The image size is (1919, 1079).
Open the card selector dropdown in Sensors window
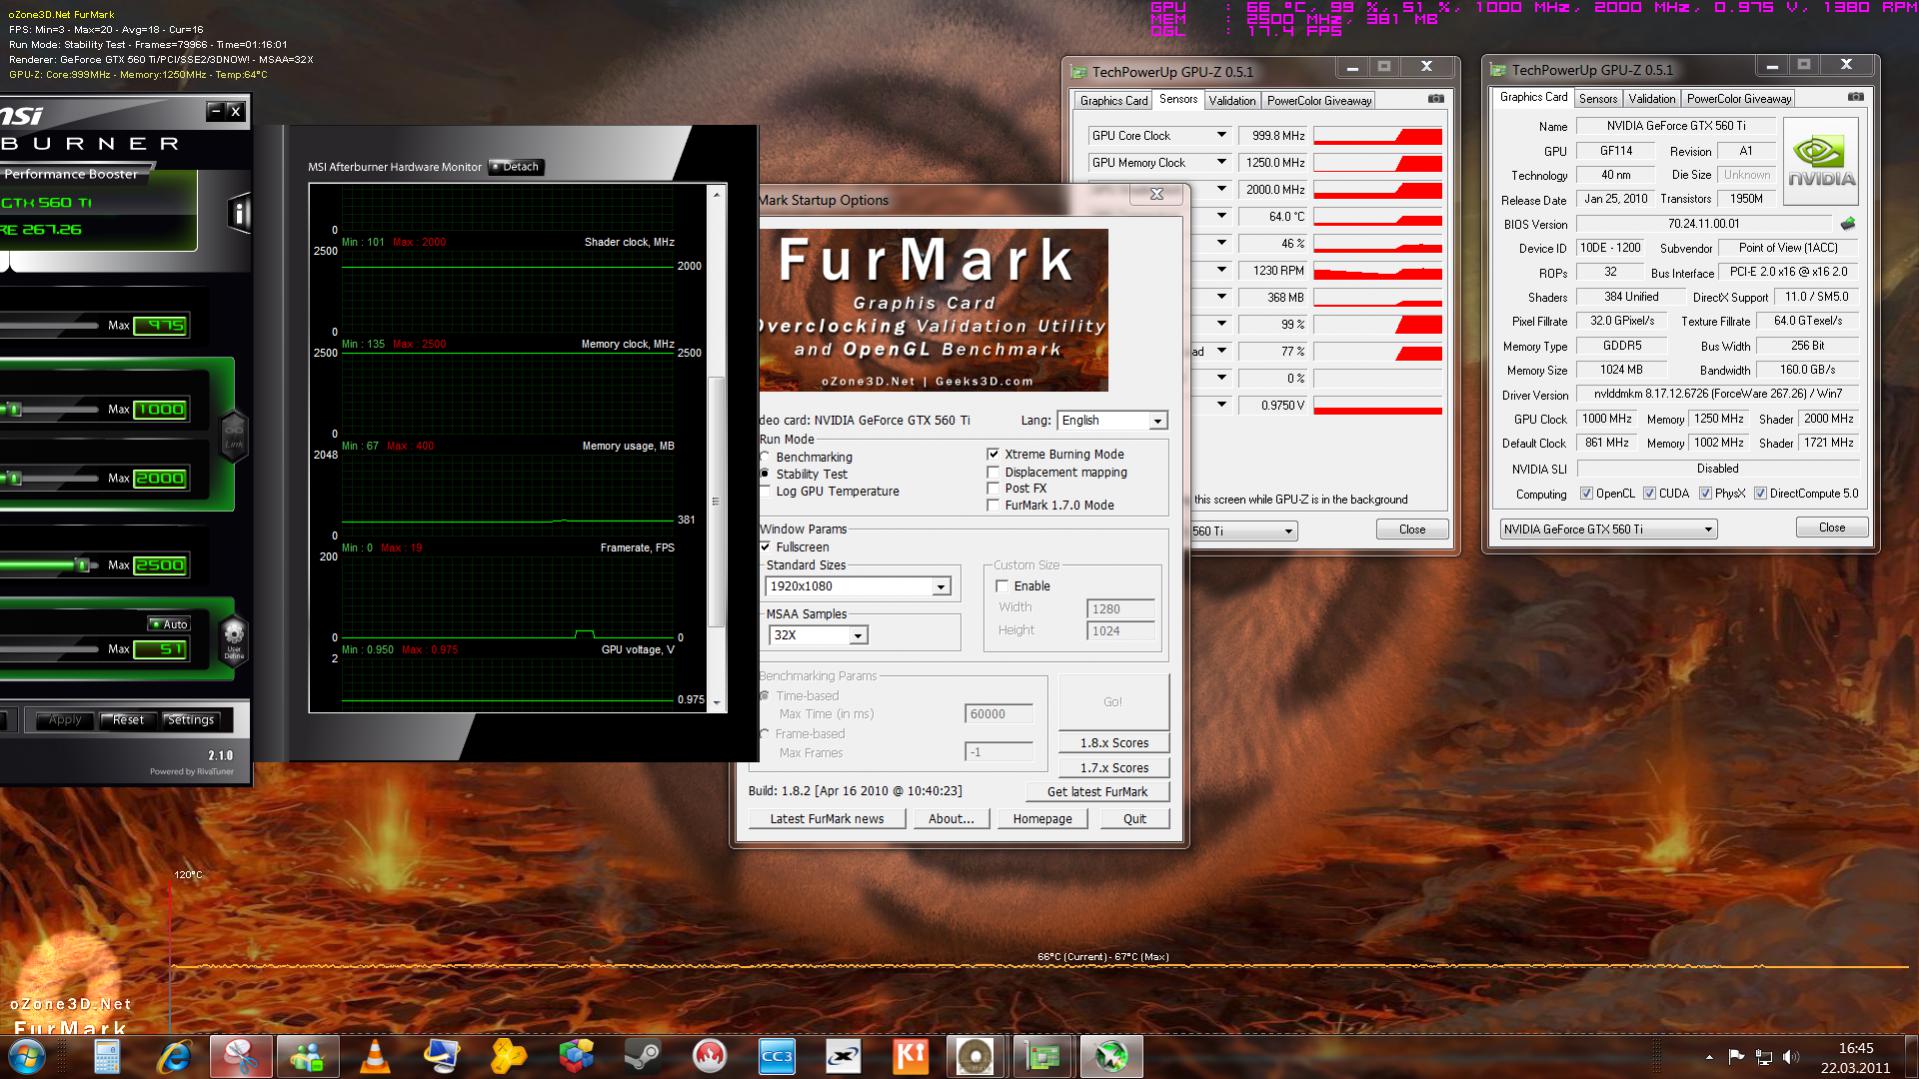coord(1288,531)
